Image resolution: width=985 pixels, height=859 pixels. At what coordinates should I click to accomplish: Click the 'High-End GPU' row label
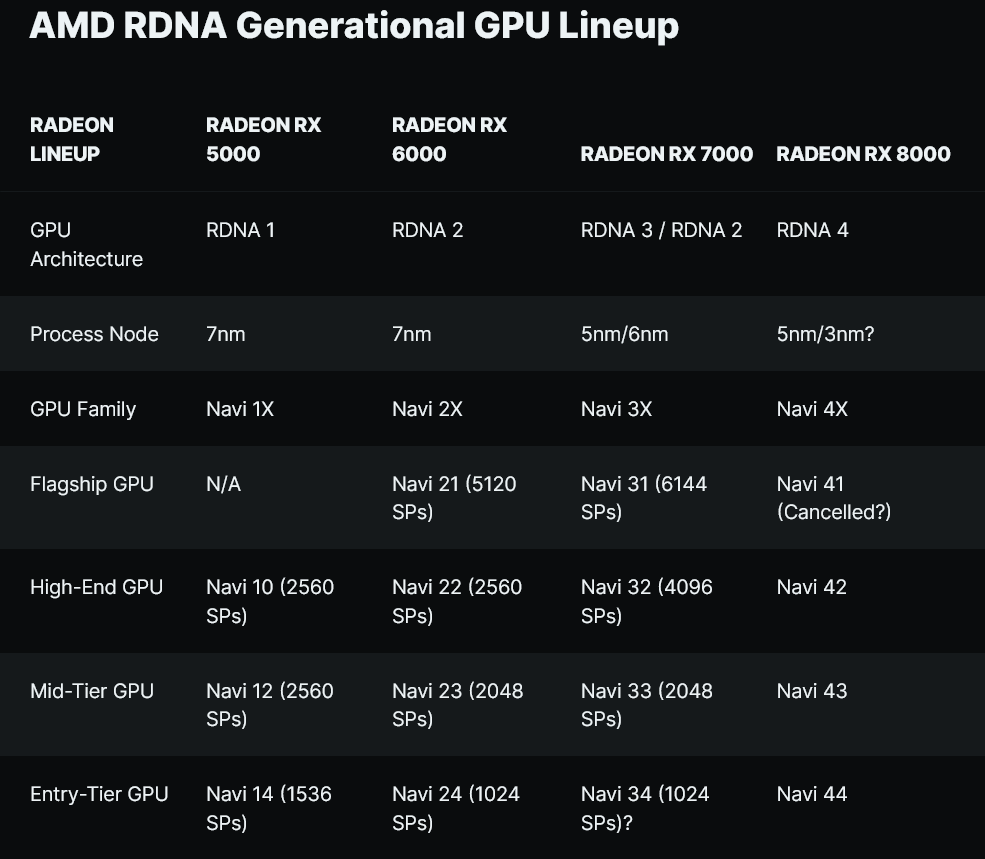click(x=97, y=587)
